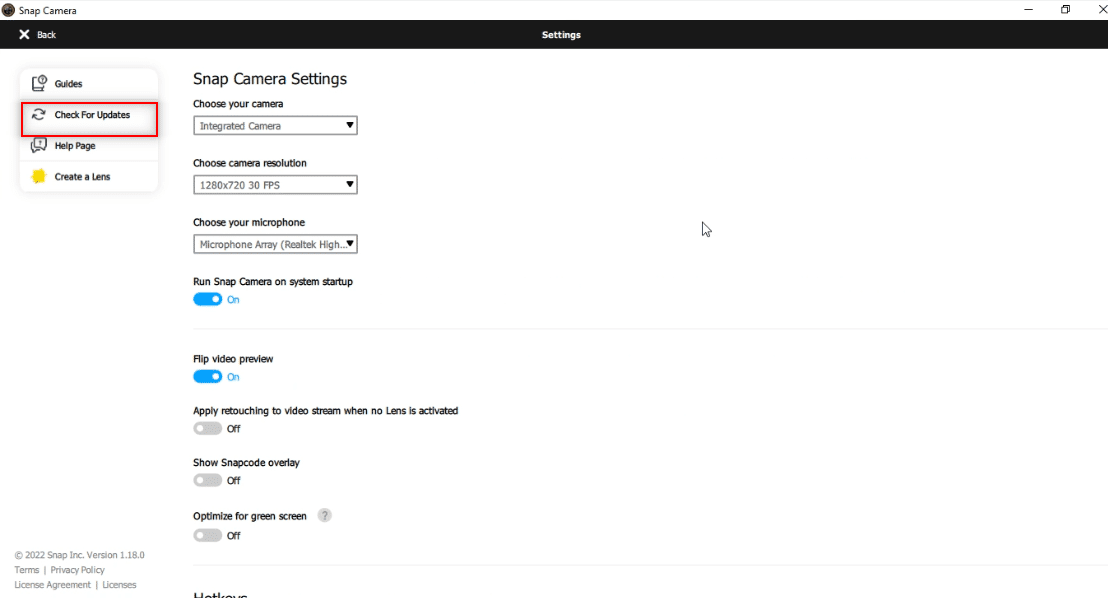
Task: Click the yellow Create a Lens icon
Action: 39,176
